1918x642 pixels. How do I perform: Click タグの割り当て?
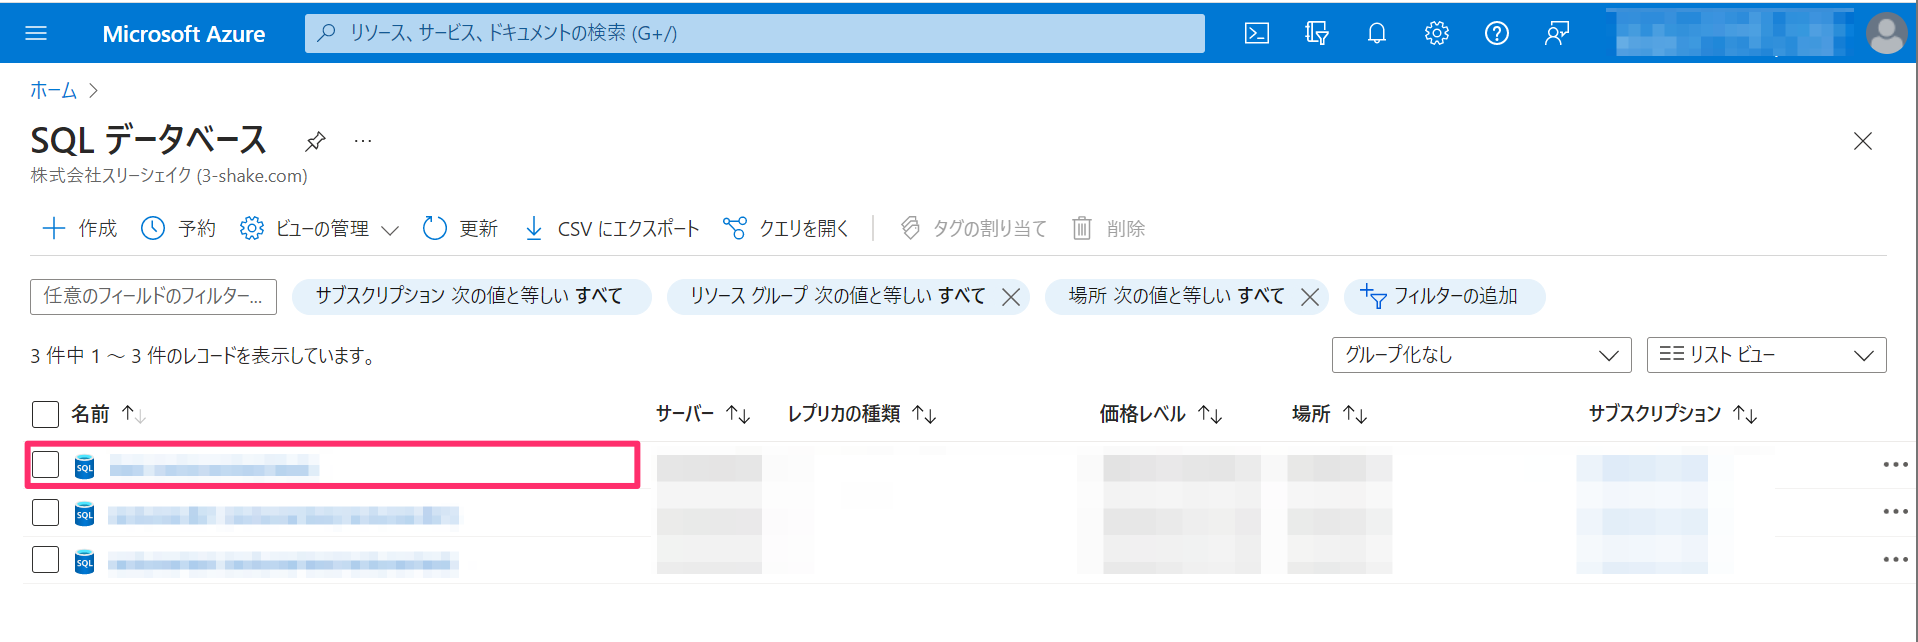coord(973,228)
